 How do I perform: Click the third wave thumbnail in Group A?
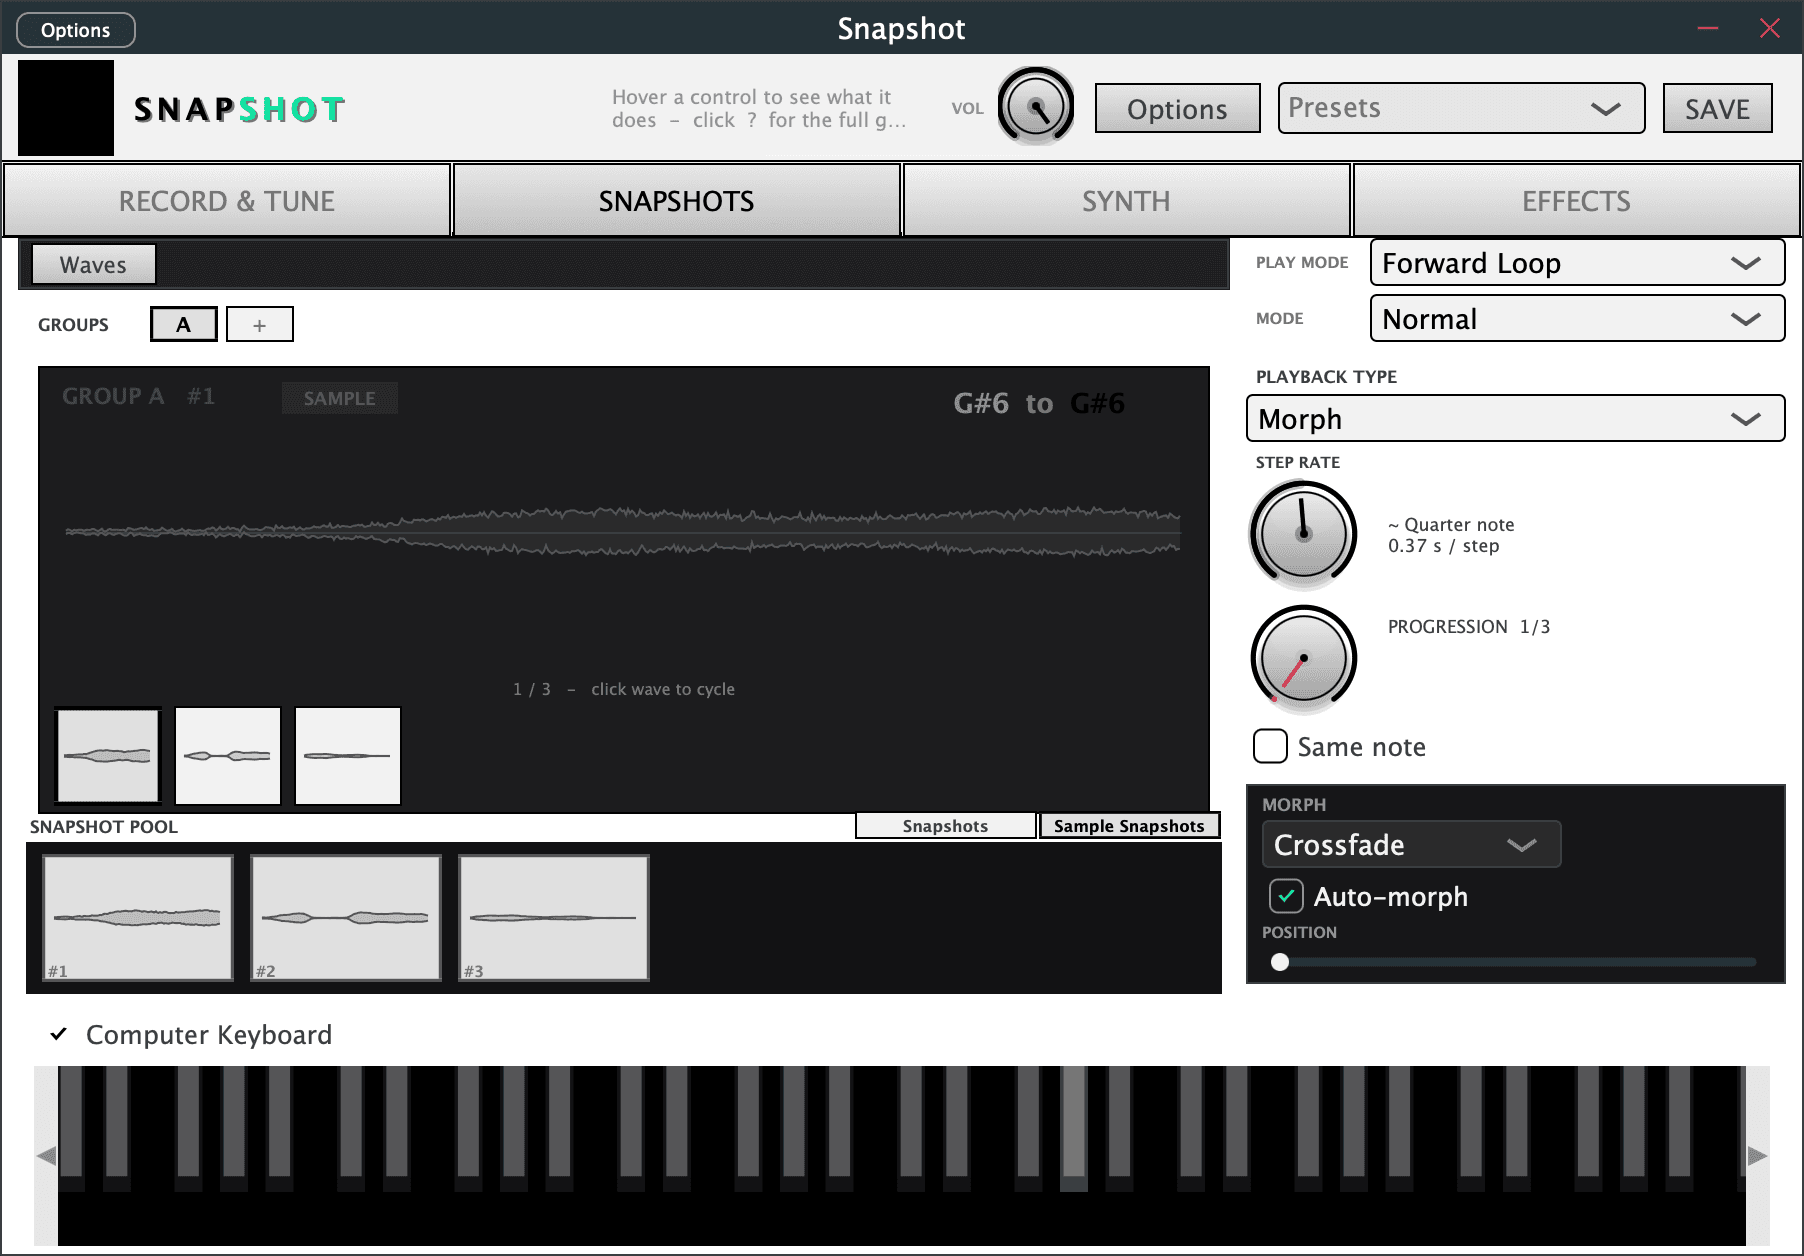point(348,756)
